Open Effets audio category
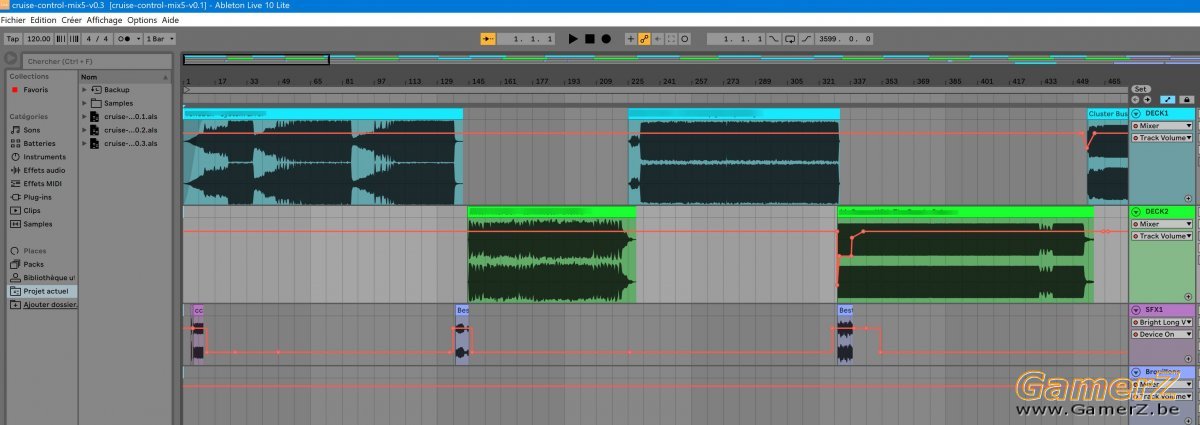The height and width of the screenshot is (425, 1200). (x=45, y=170)
